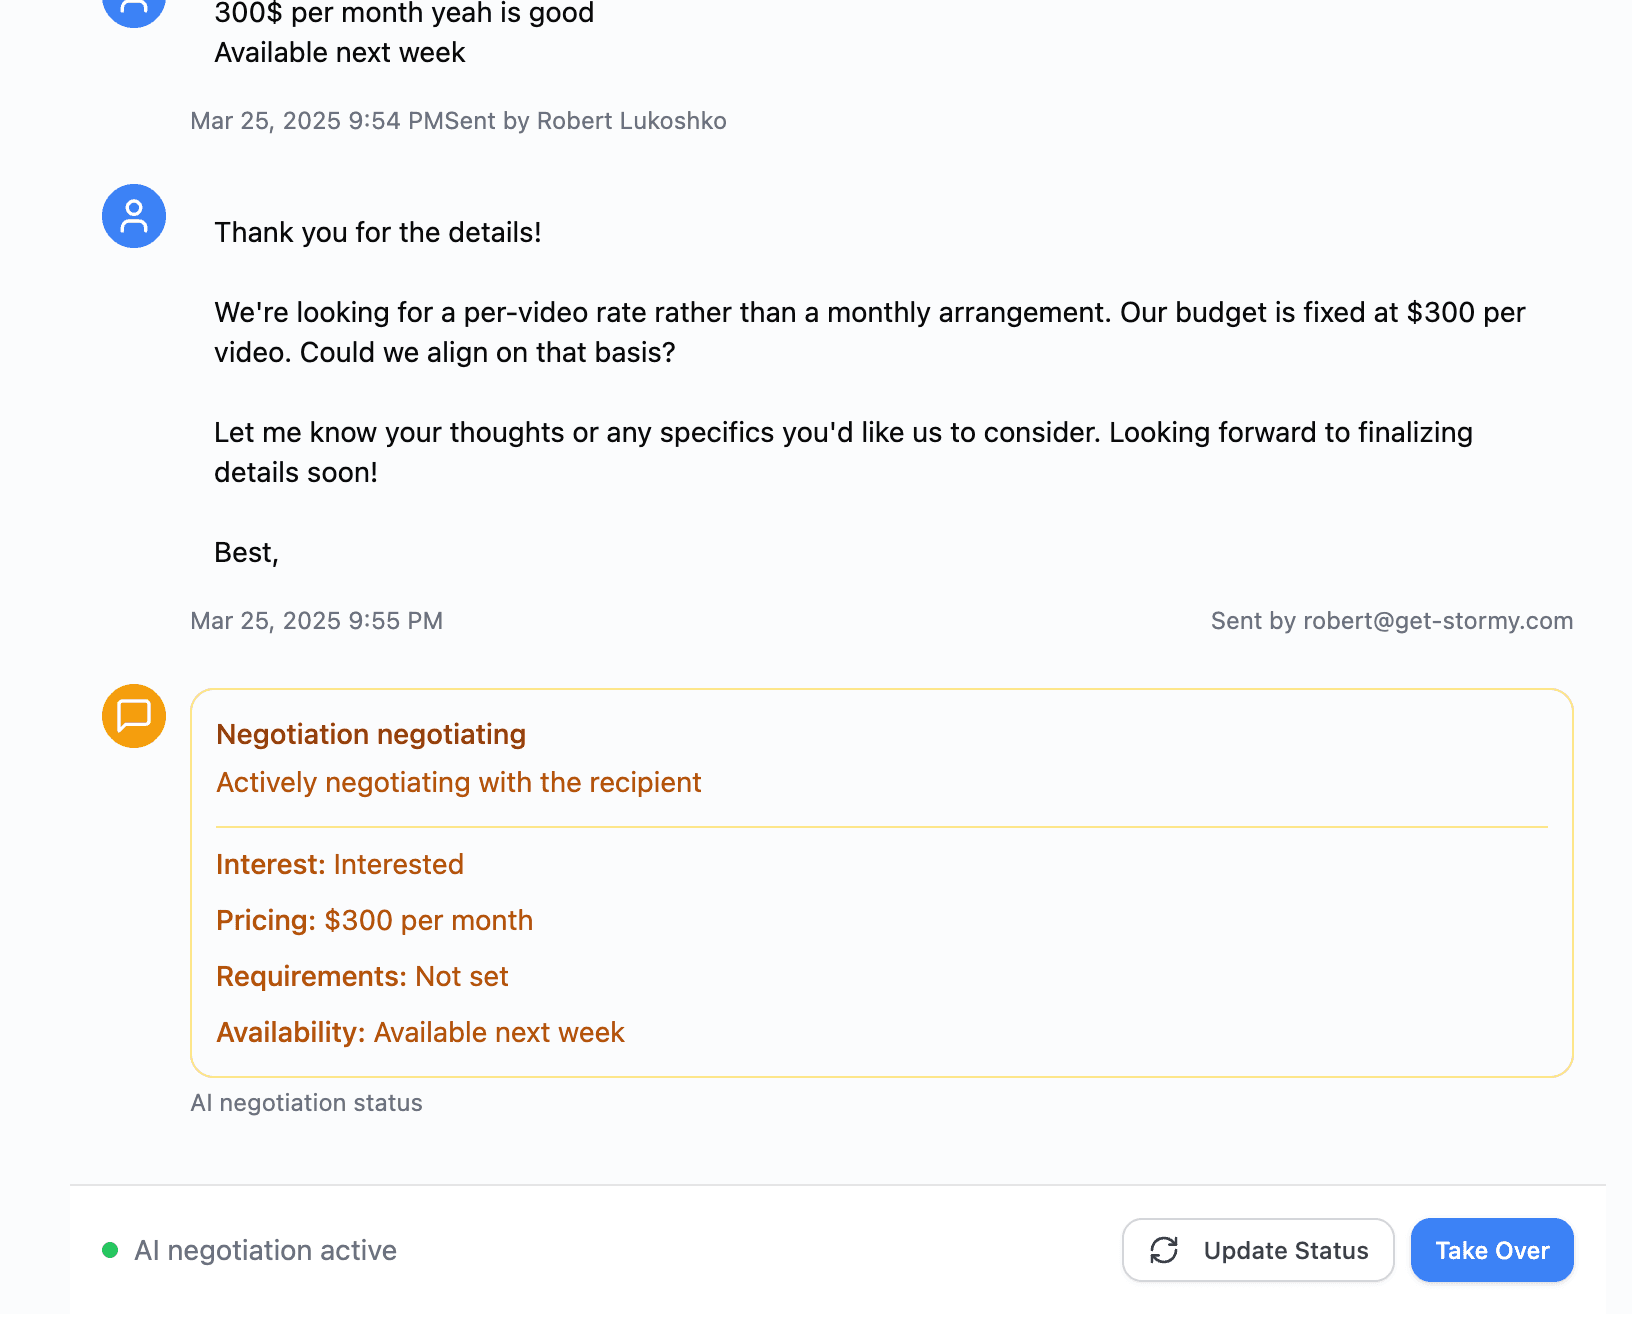
Task: Click the 'Pricing: $300 per month' line
Action: pyautogui.click(x=374, y=920)
